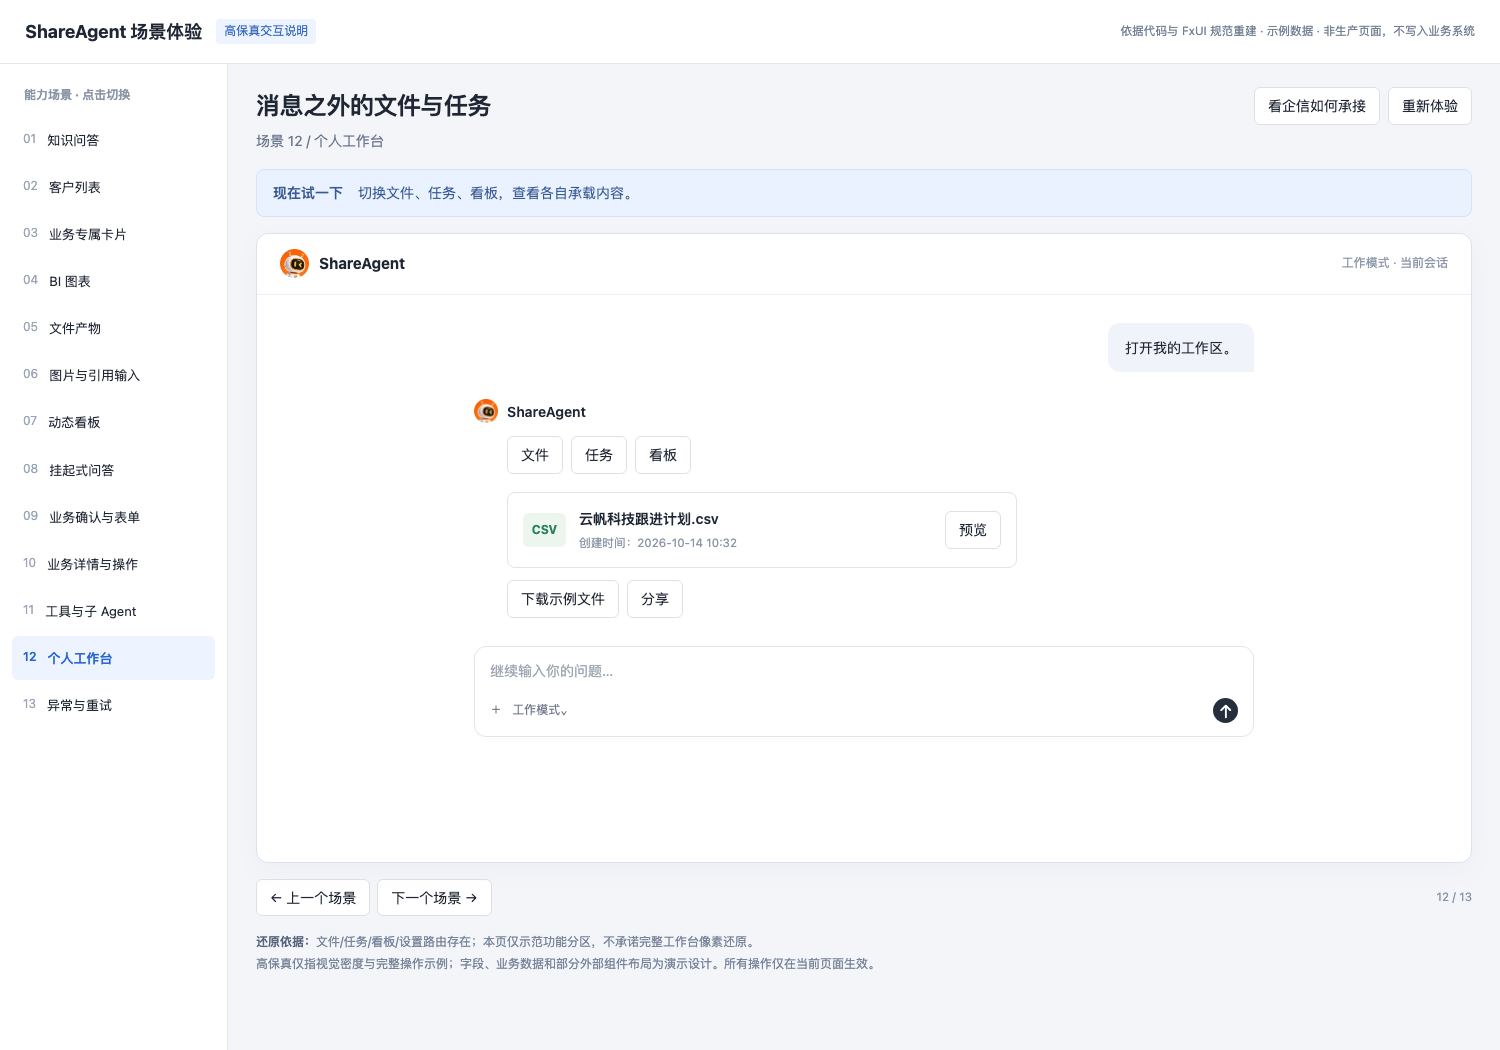Click the 场景 12 / 个人工作台 subtitle

(x=320, y=141)
